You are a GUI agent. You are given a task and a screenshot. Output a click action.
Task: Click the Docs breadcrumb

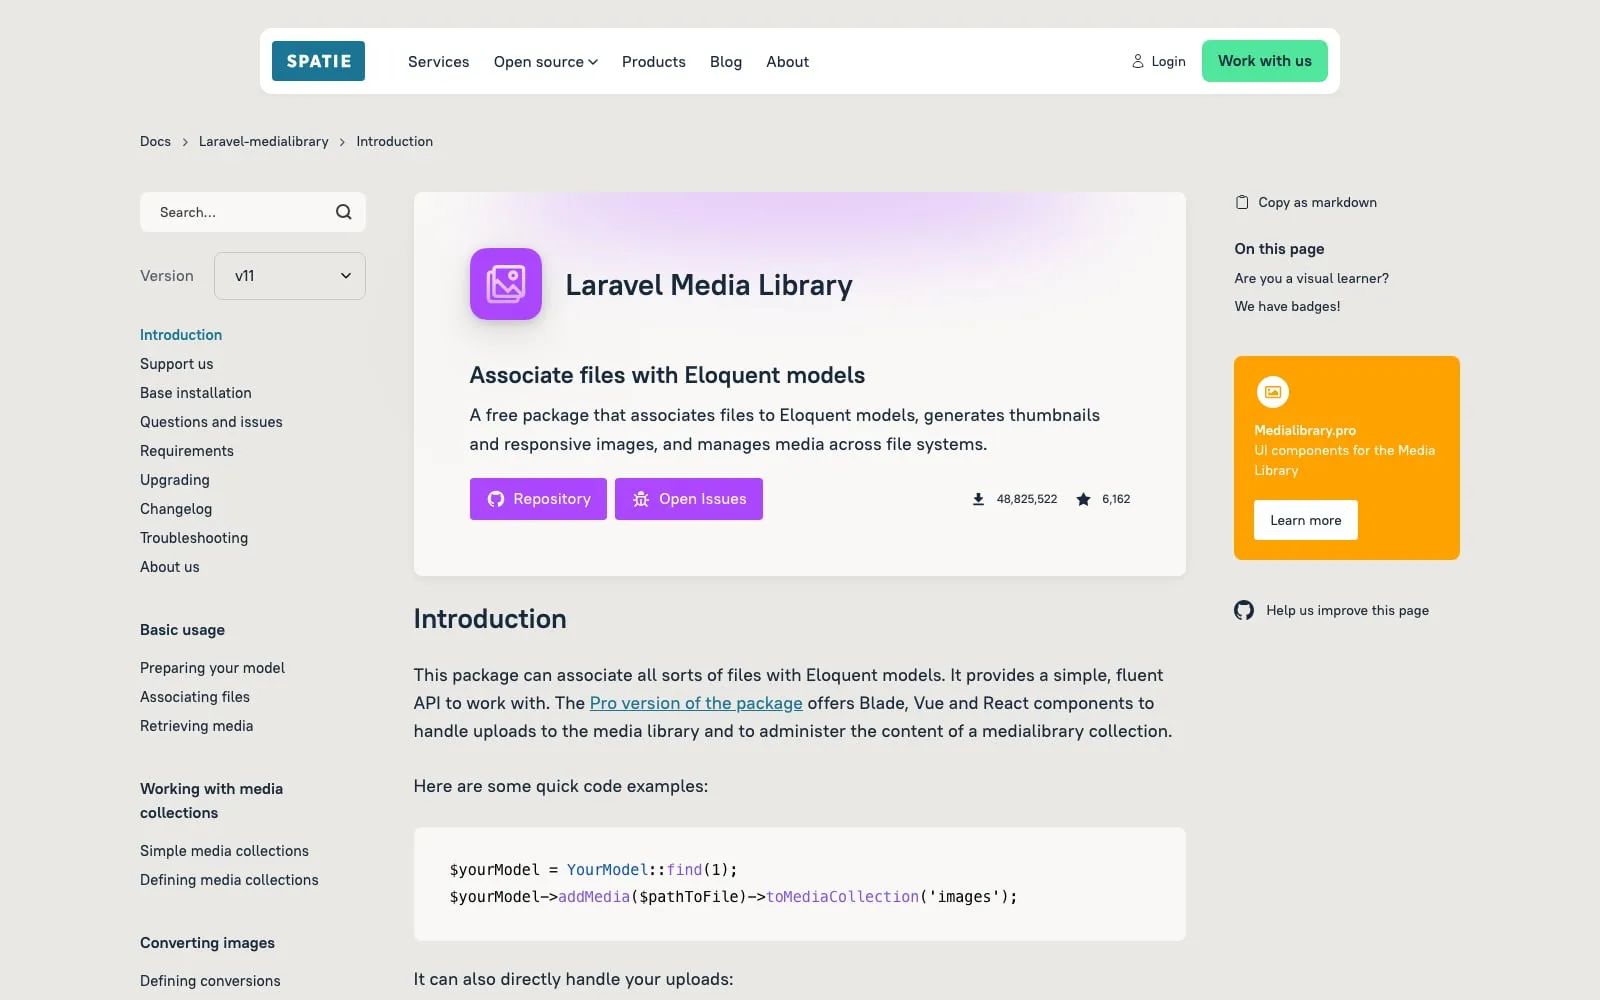155,141
